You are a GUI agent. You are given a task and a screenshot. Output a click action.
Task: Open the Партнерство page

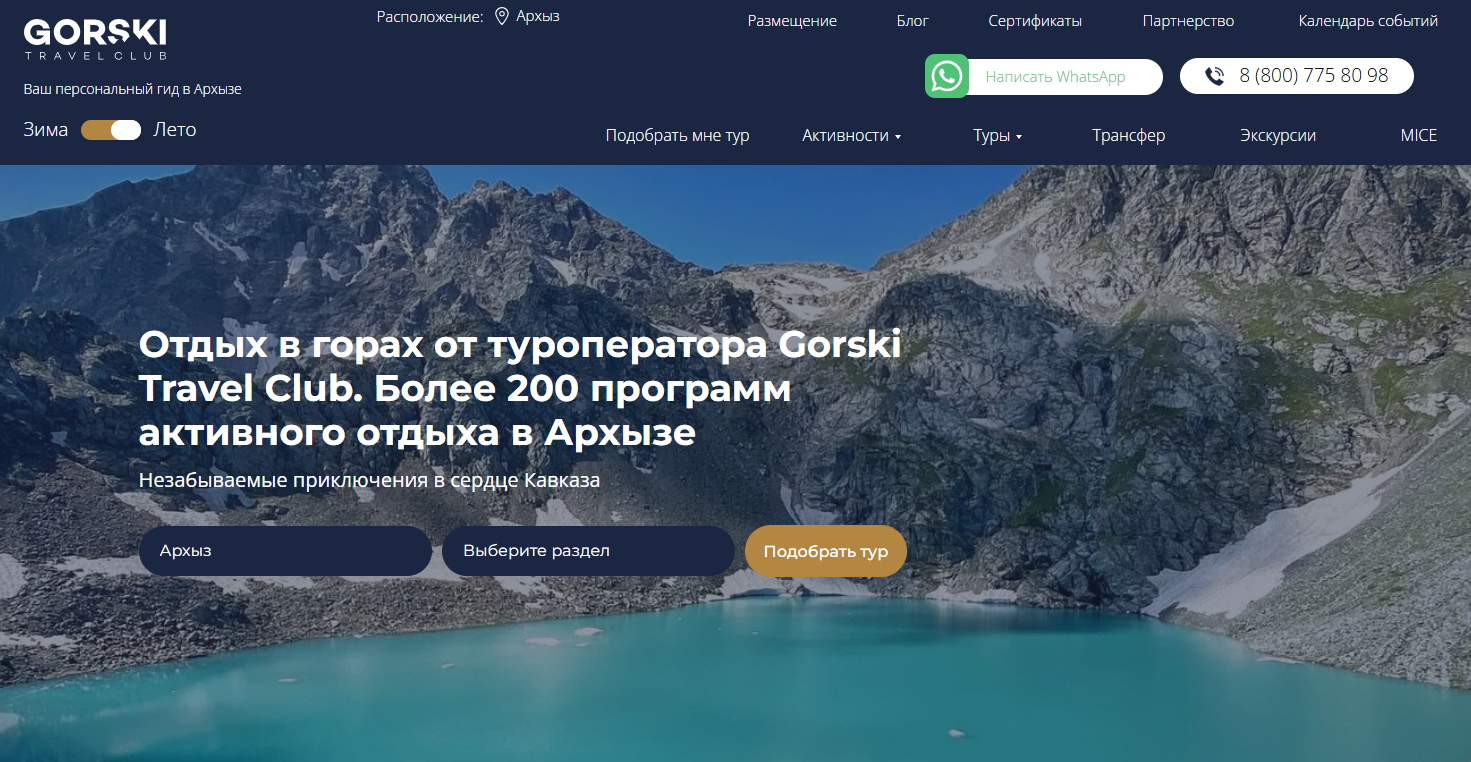1188,21
